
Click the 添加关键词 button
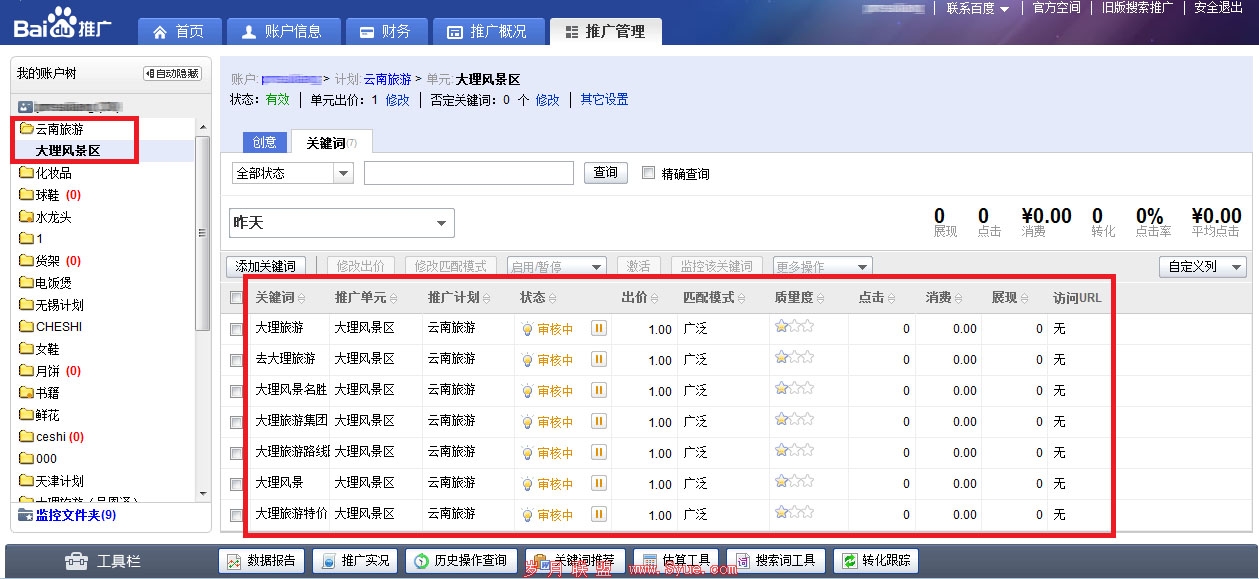point(266,266)
